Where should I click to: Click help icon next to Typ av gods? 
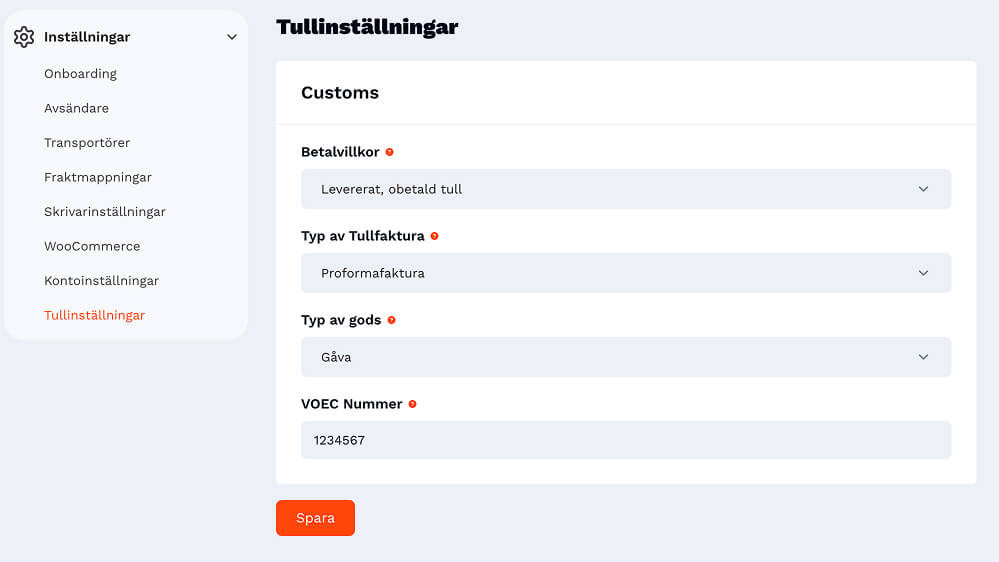point(391,320)
